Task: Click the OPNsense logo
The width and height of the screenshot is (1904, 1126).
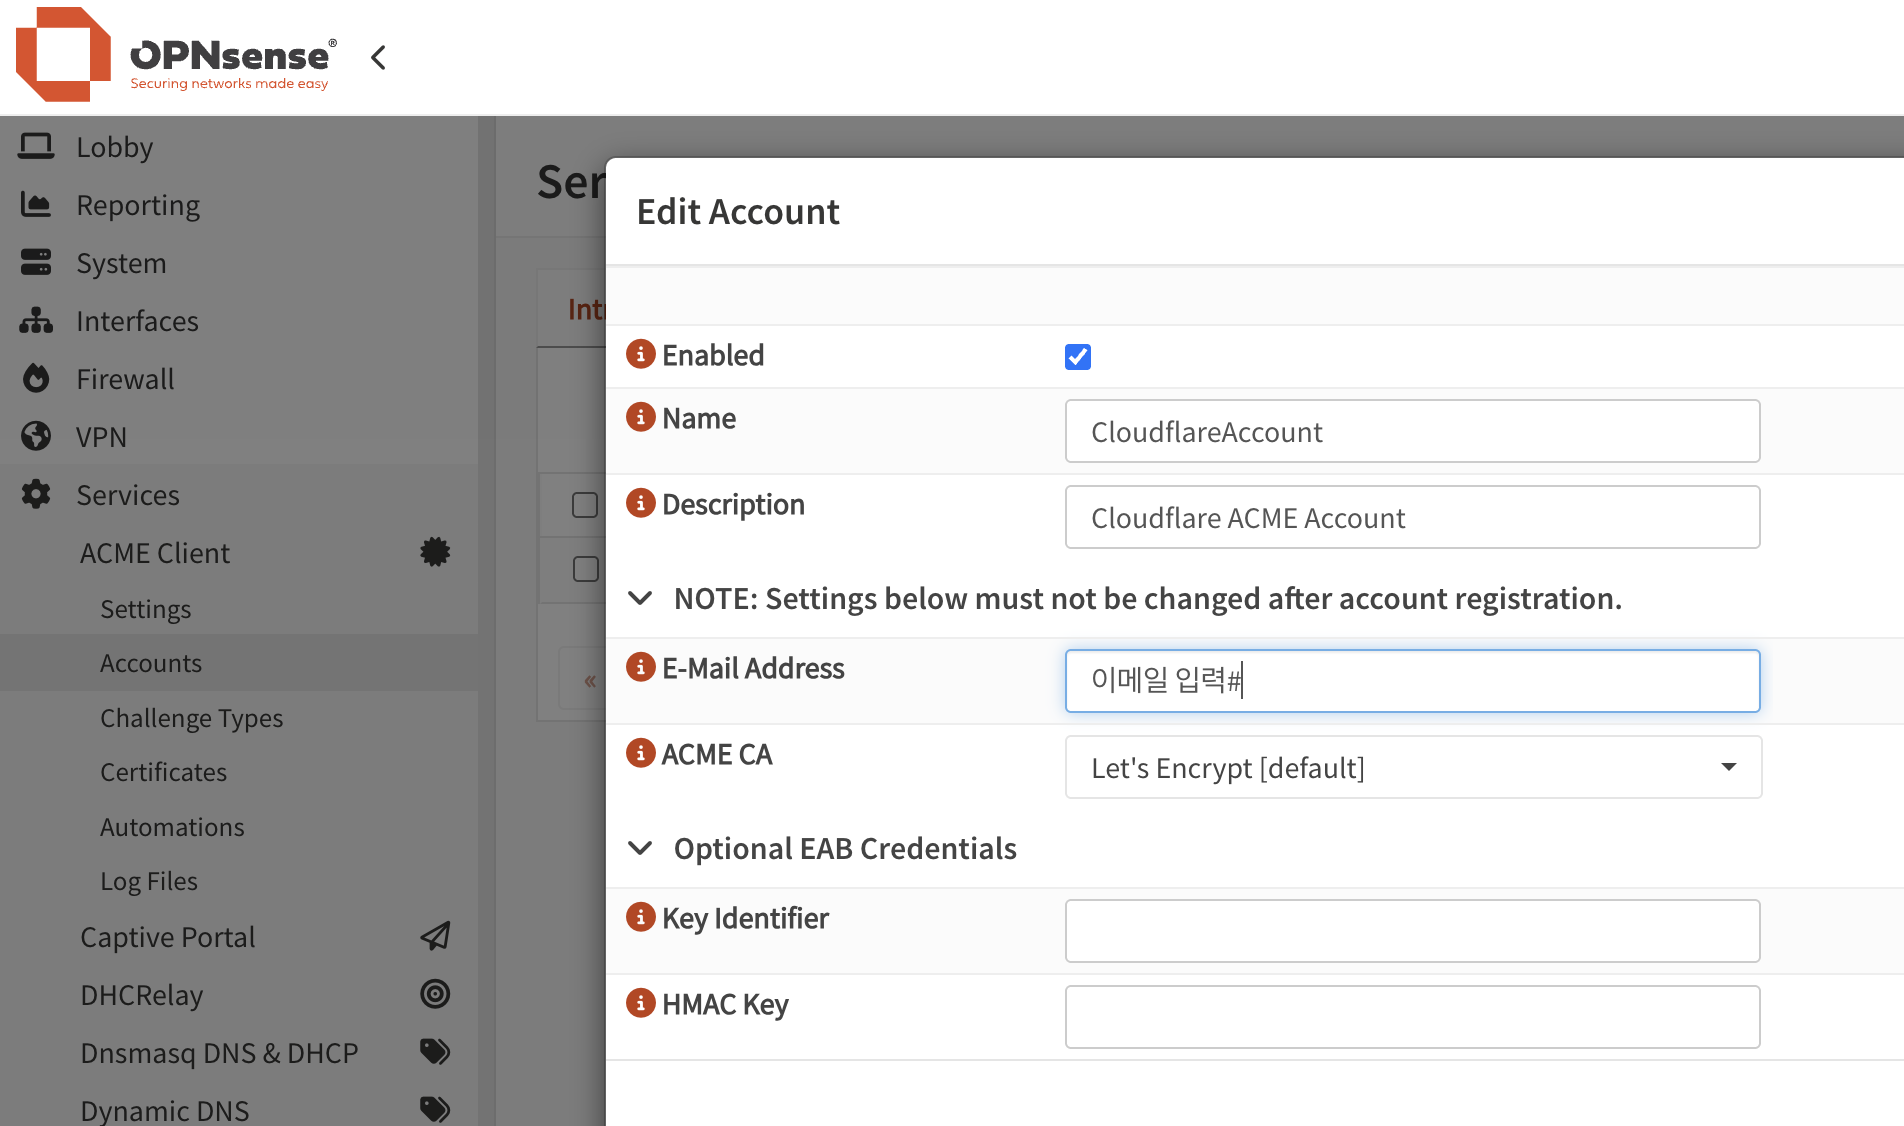Action: (x=176, y=56)
